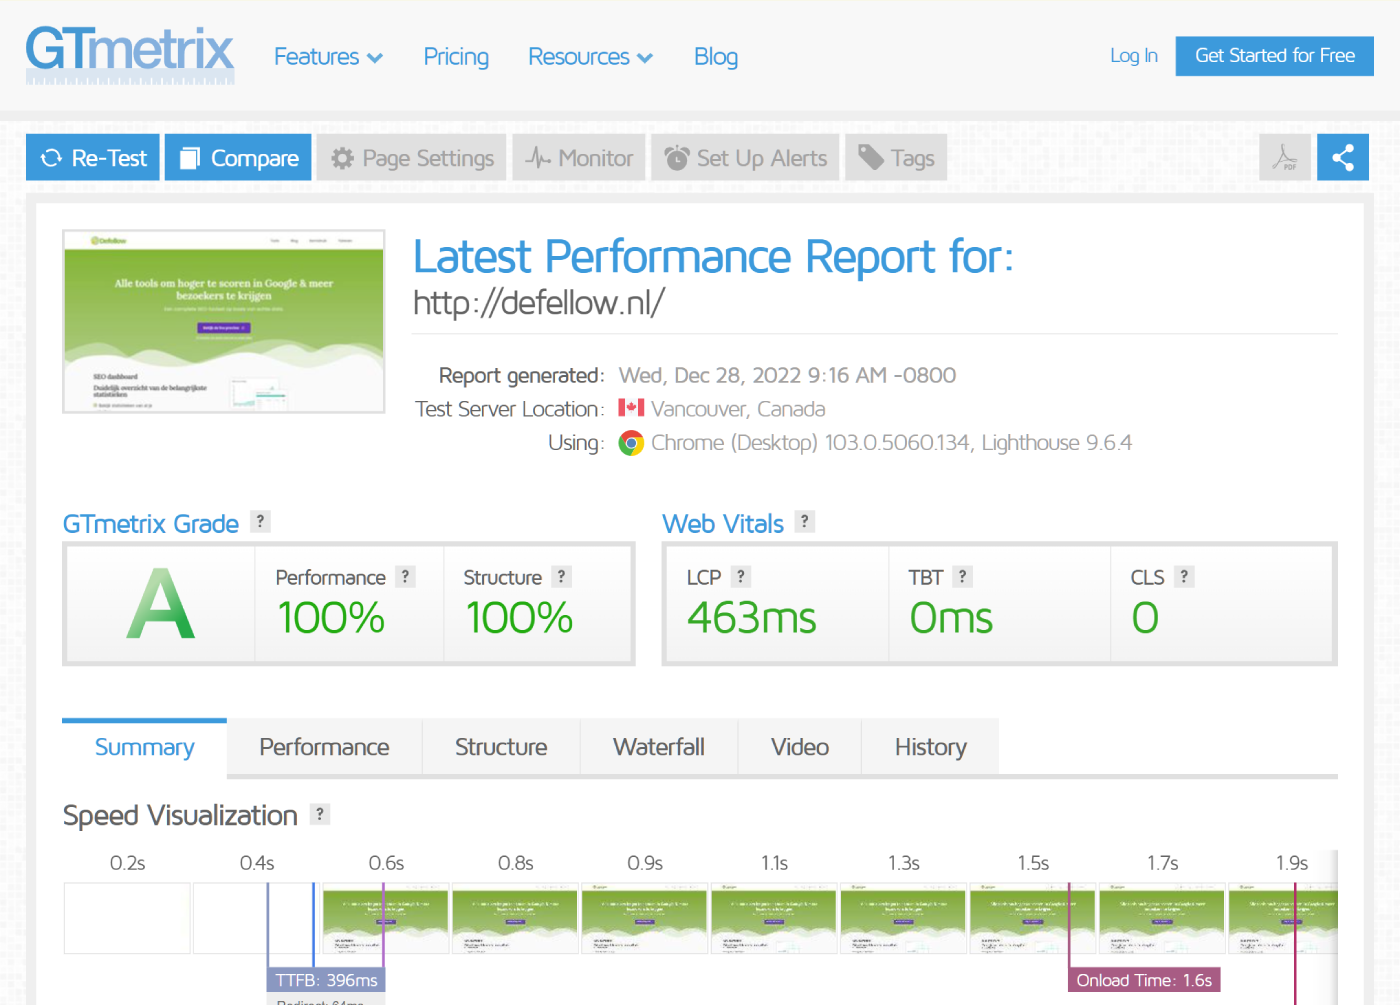Click the grade A letter

(x=160, y=604)
